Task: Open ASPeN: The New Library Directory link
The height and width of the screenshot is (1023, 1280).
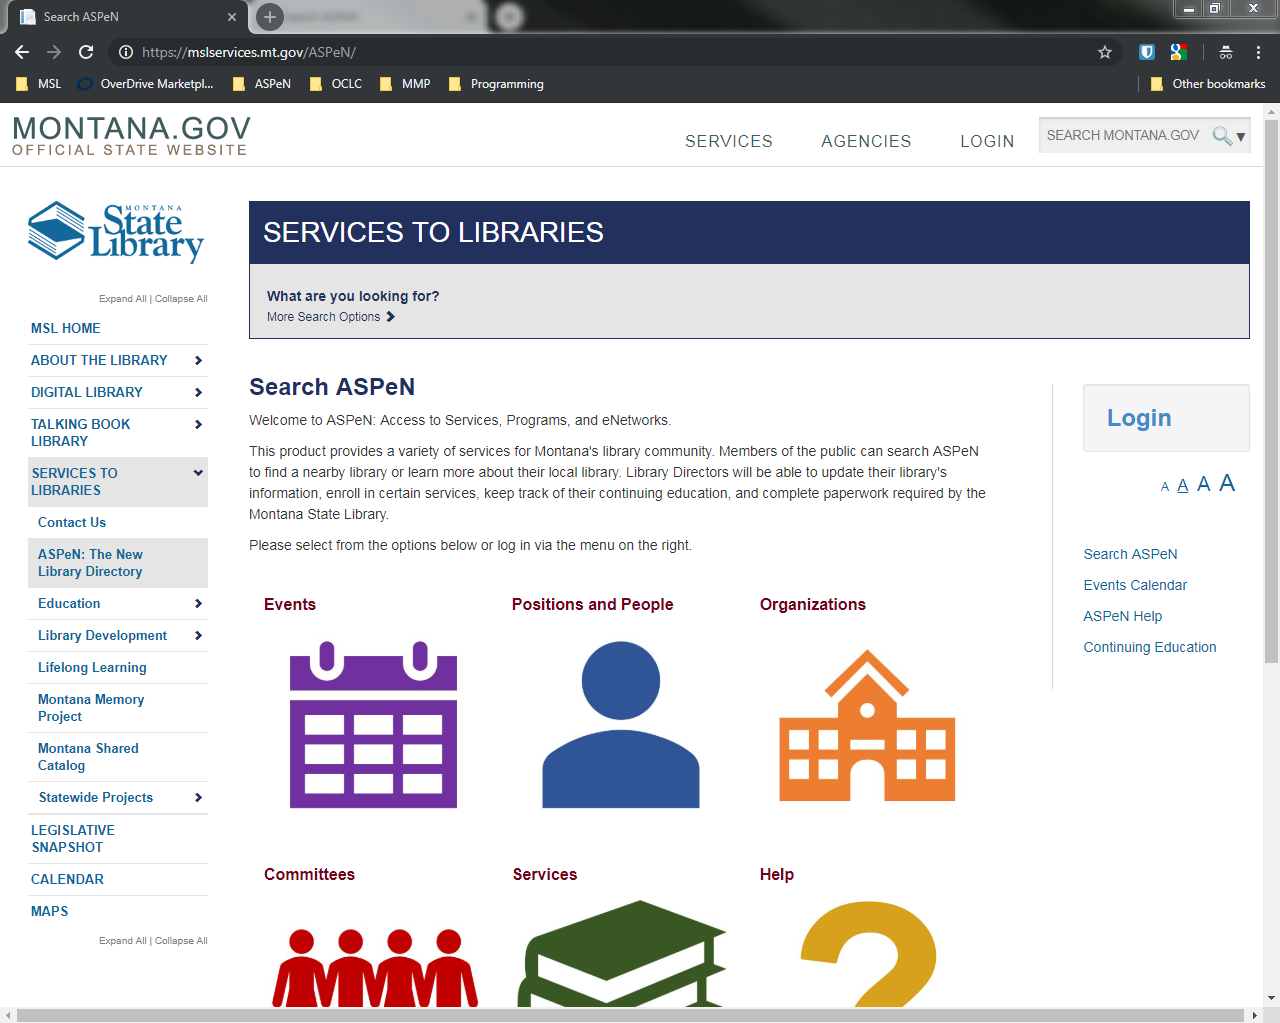Action: click(90, 563)
